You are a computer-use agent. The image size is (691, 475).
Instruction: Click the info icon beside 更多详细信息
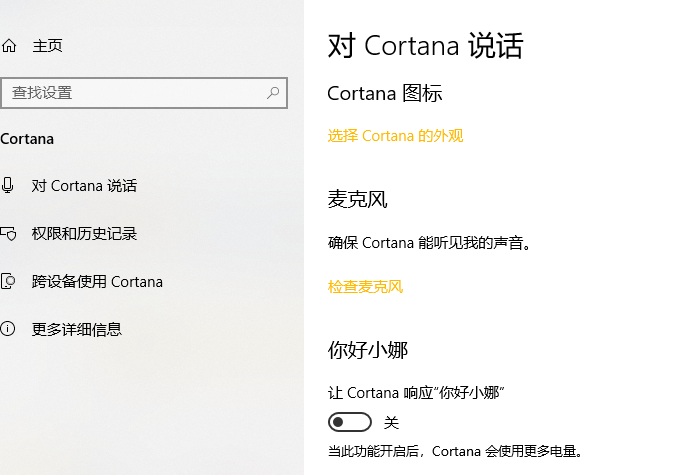click(x=9, y=329)
